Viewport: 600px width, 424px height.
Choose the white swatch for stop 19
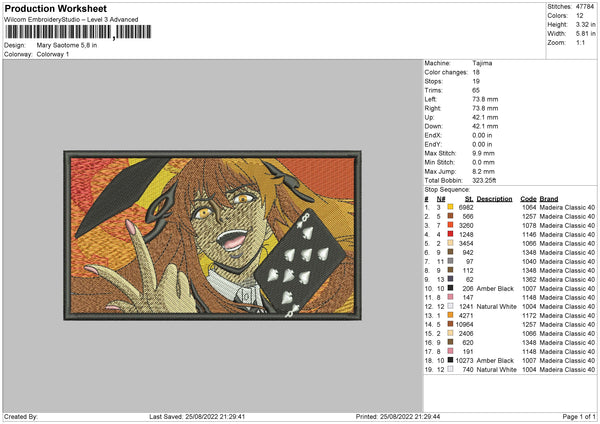(450, 369)
